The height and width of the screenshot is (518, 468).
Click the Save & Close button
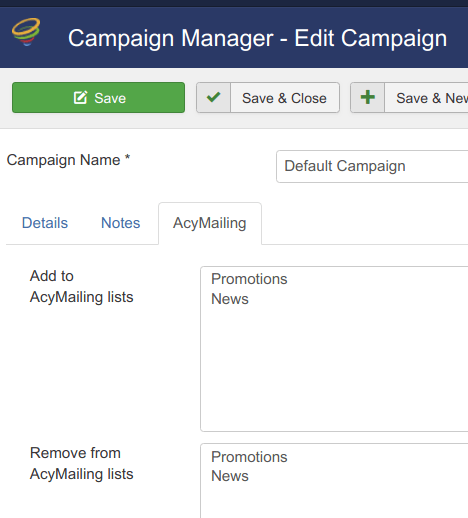click(268, 98)
